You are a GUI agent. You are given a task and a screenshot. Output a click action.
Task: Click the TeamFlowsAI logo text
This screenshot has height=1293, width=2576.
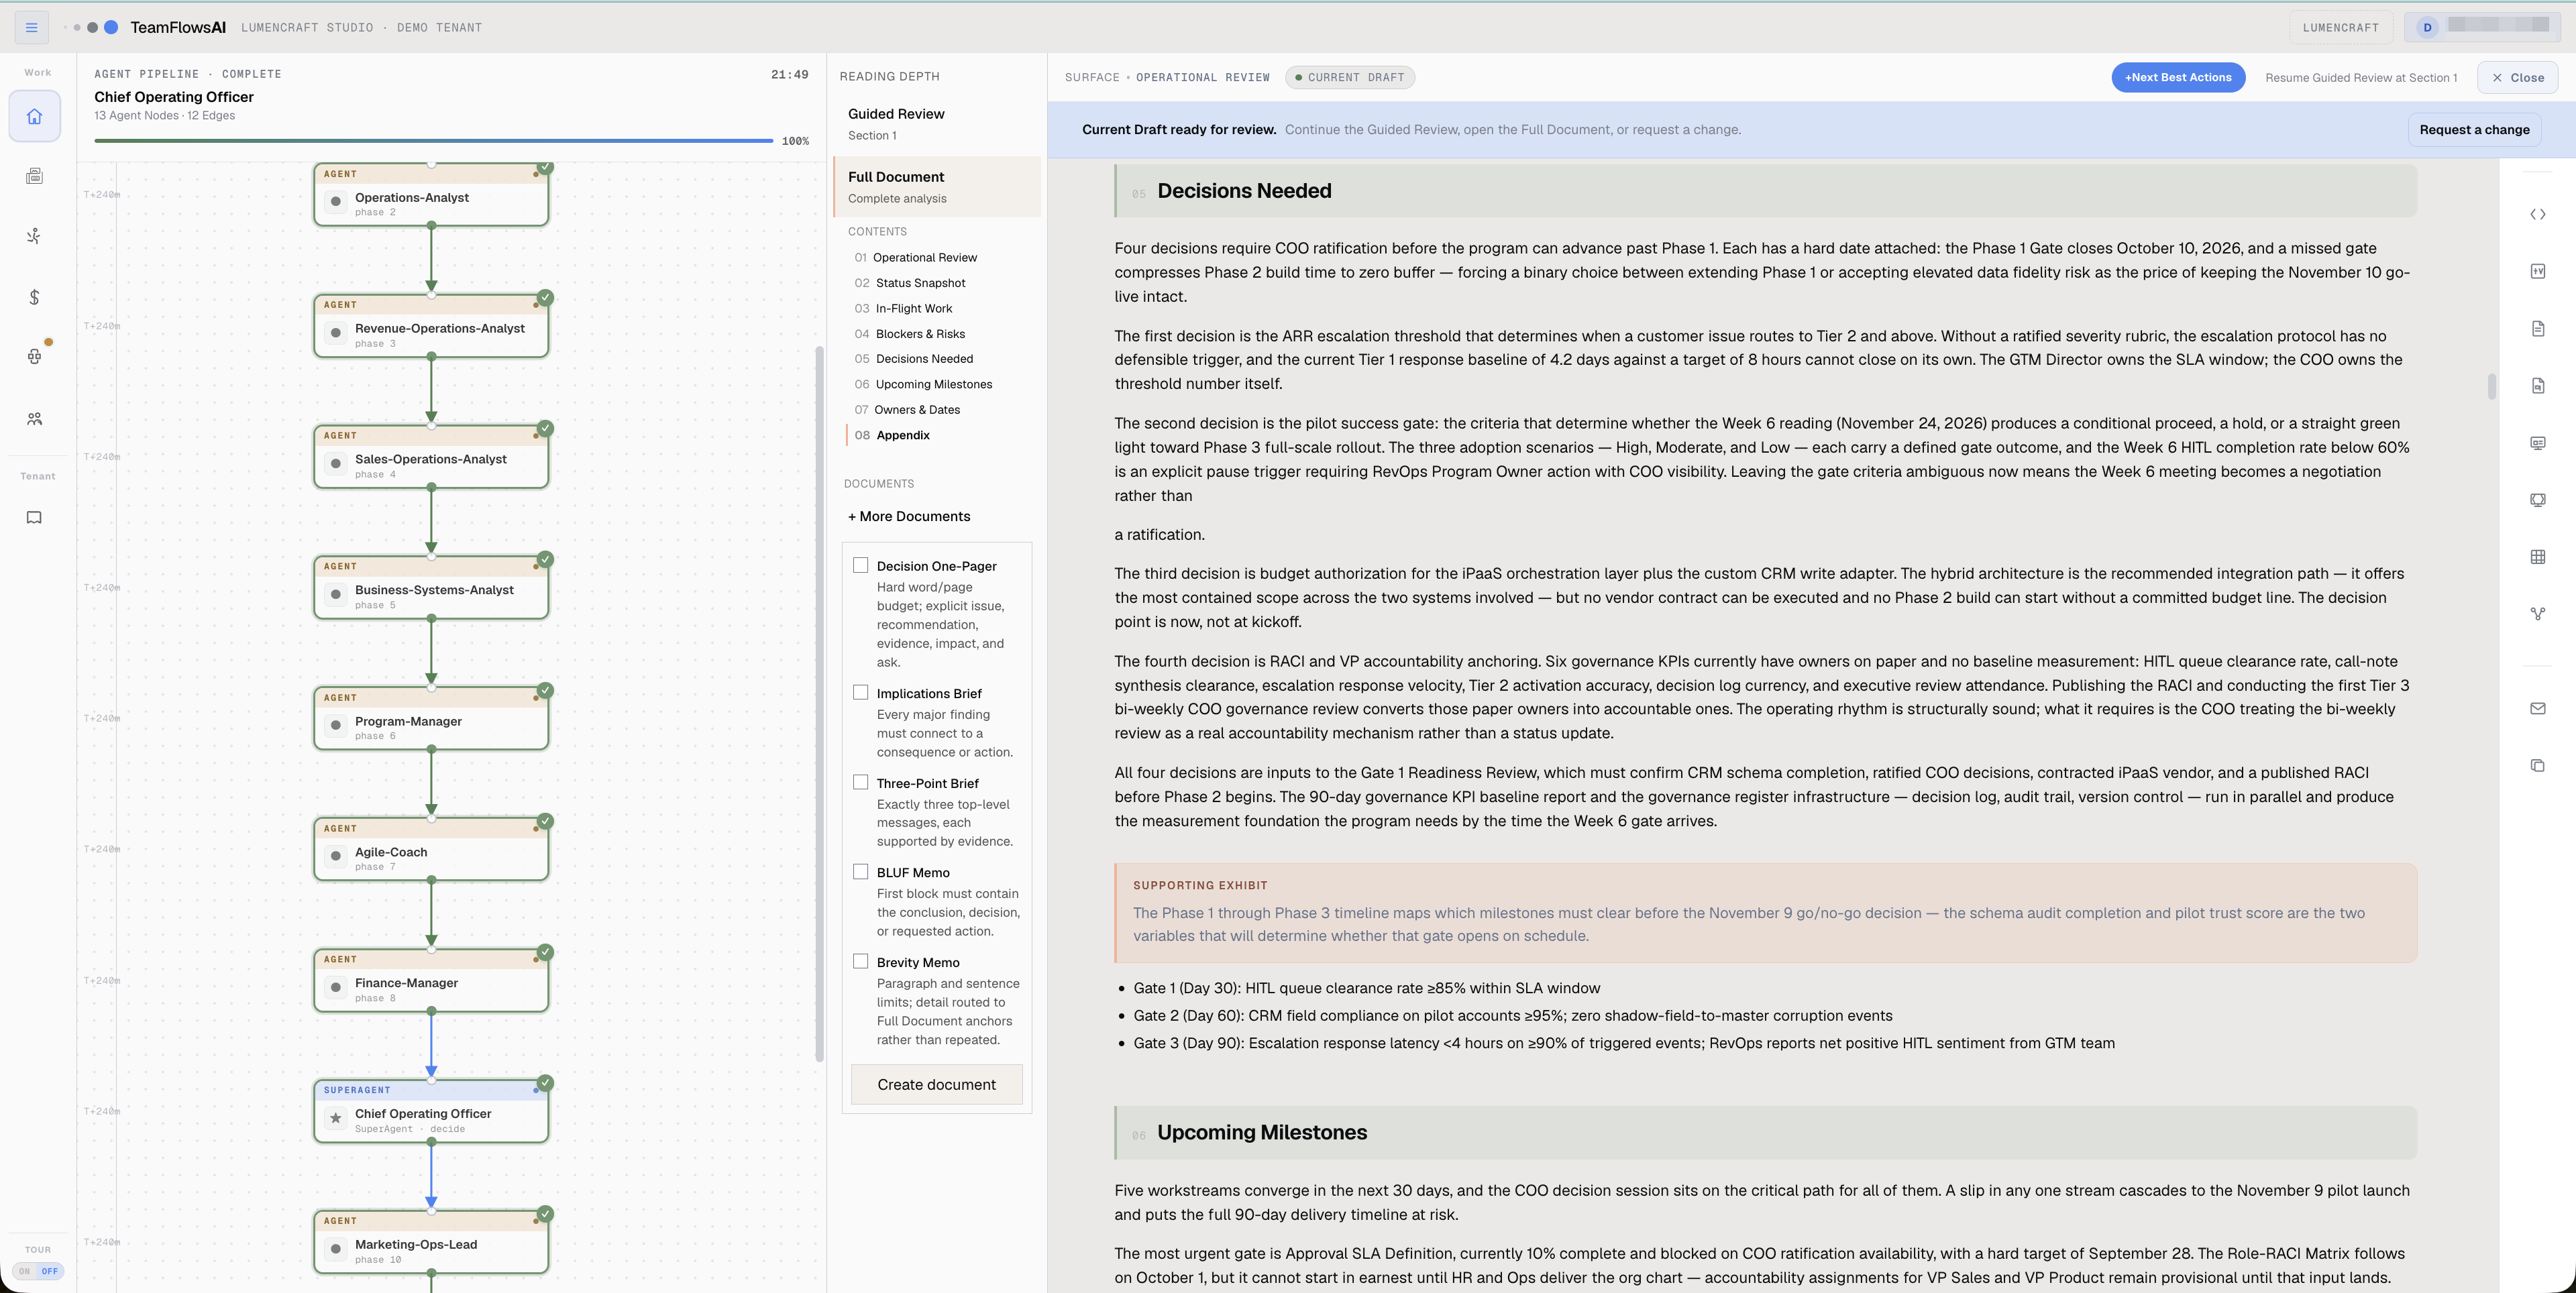pos(178,27)
